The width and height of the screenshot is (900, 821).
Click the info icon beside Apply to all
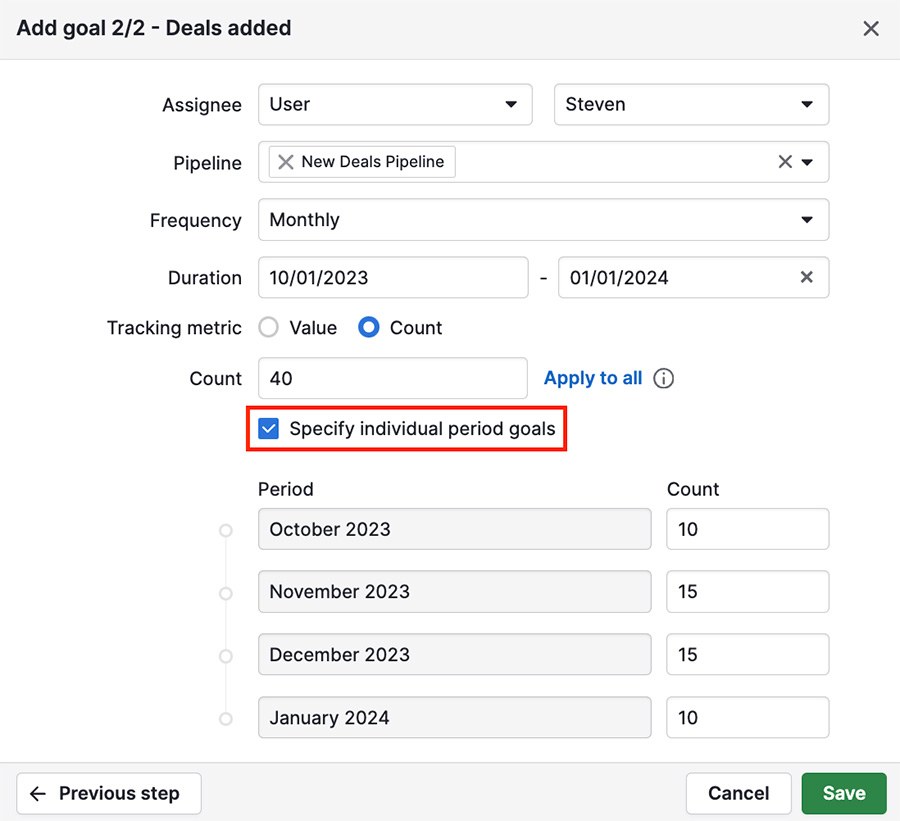point(662,378)
